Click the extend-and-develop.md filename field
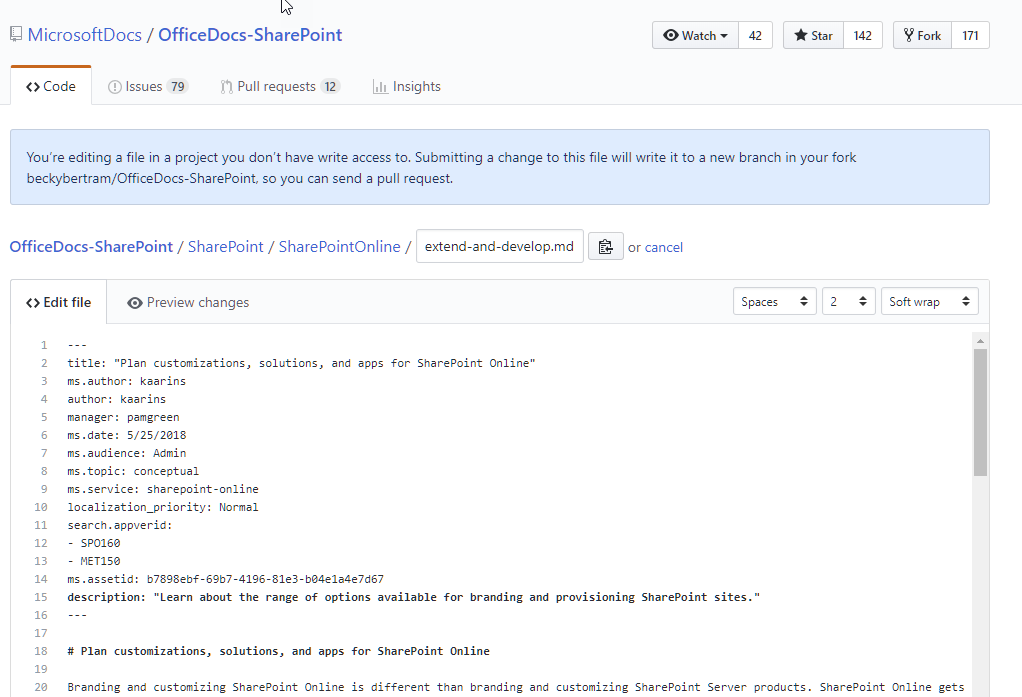1022x697 pixels. point(499,247)
